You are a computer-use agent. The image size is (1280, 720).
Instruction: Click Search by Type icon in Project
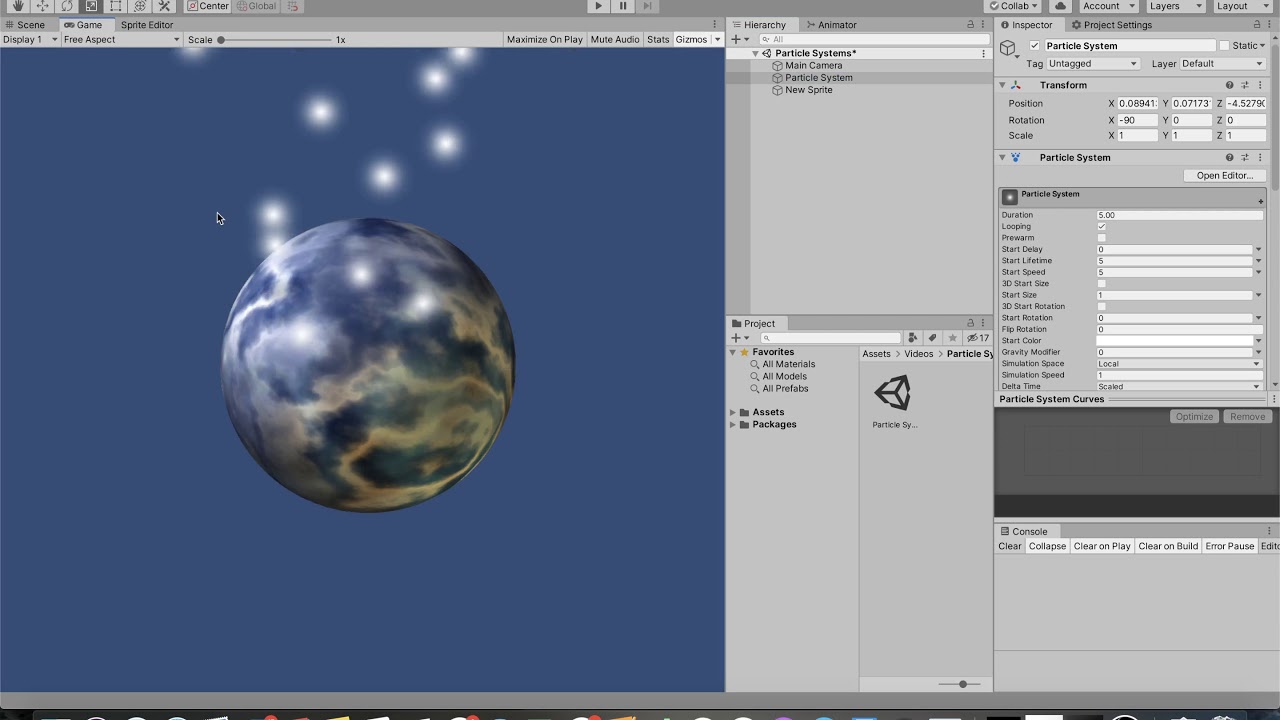click(x=912, y=338)
